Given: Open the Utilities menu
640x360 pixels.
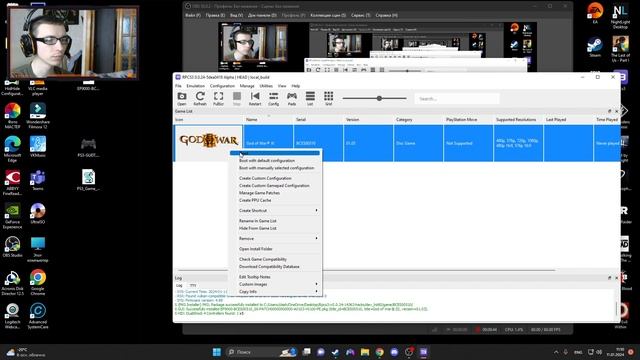Looking at the screenshot, I should point(266,86).
